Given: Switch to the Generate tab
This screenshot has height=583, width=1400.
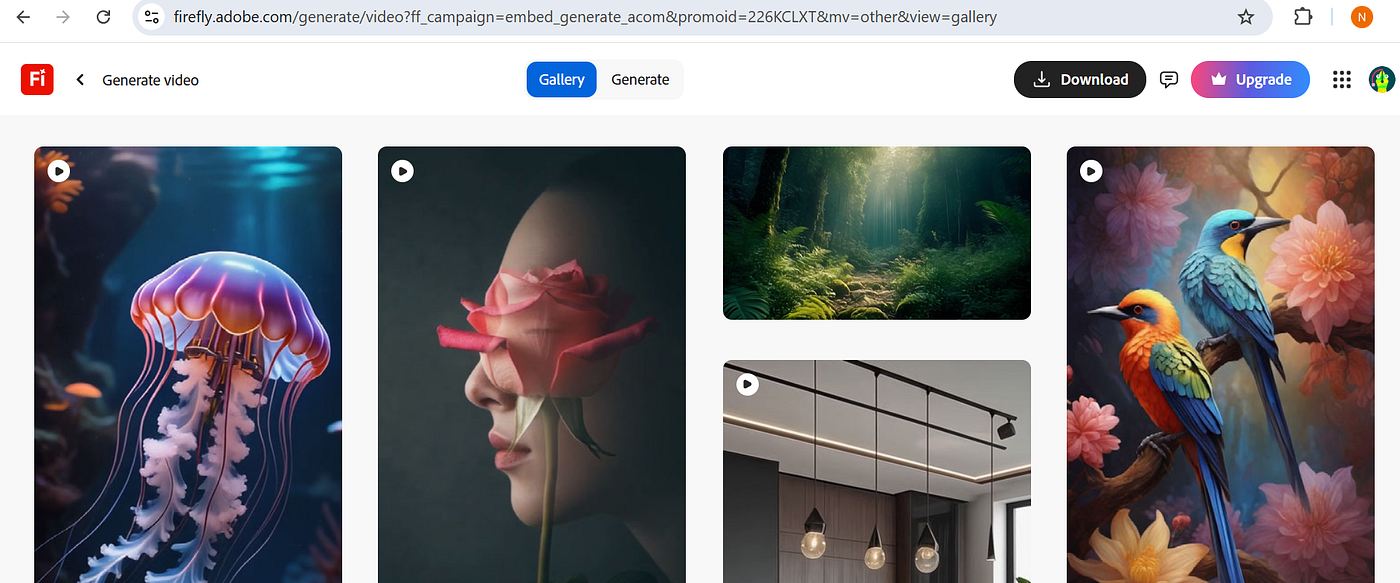Looking at the screenshot, I should coord(640,80).
